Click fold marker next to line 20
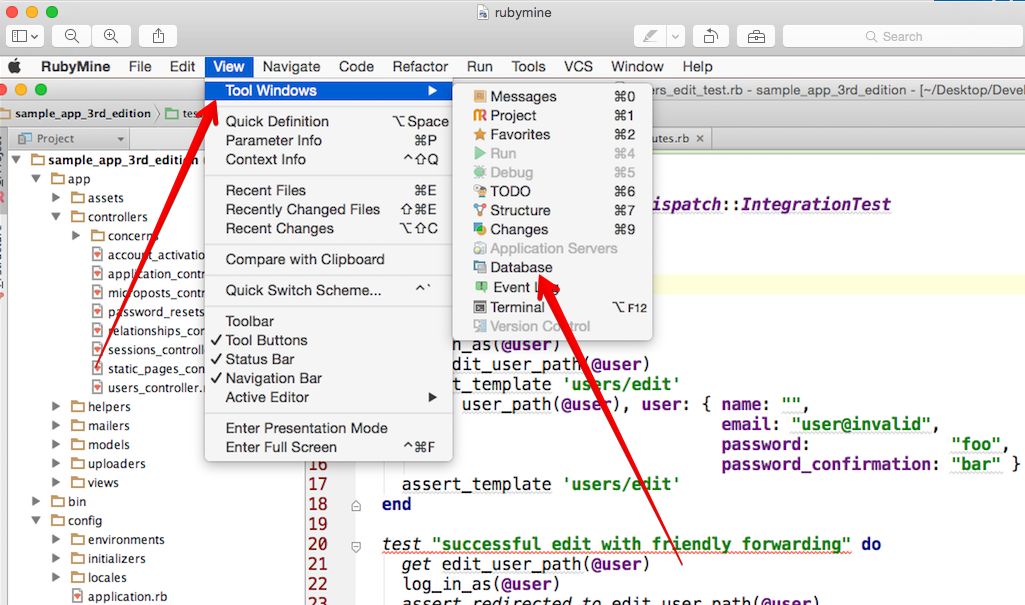The height and width of the screenshot is (605, 1025). (356, 546)
